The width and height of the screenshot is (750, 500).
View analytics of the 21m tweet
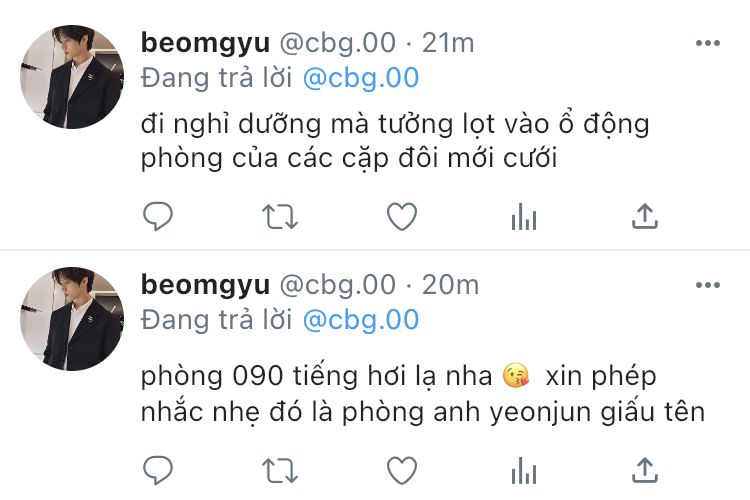(524, 217)
